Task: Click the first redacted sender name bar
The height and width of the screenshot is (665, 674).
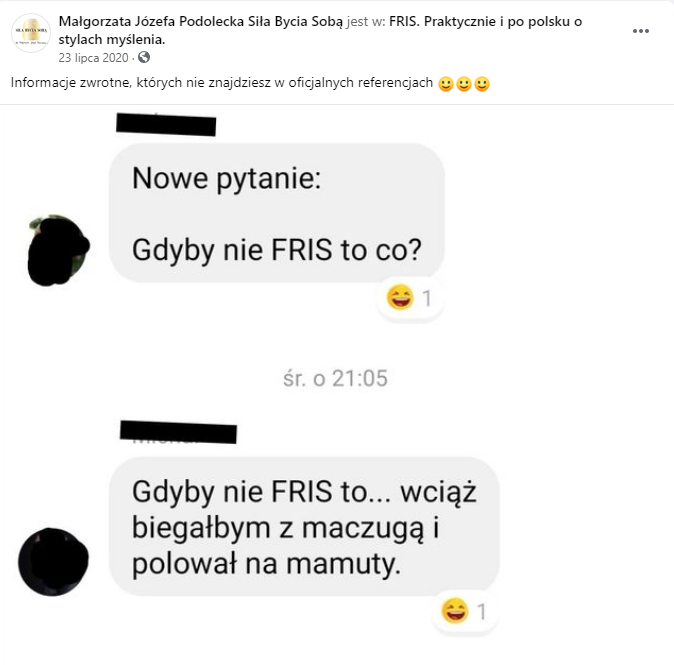Action: pyautogui.click(x=166, y=125)
